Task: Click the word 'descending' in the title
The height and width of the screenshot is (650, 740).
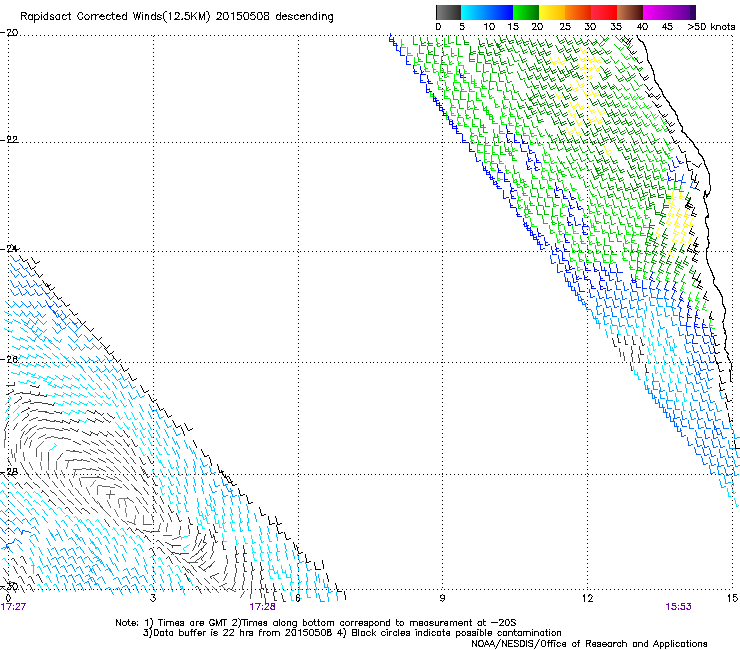Action: tap(304, 17)
